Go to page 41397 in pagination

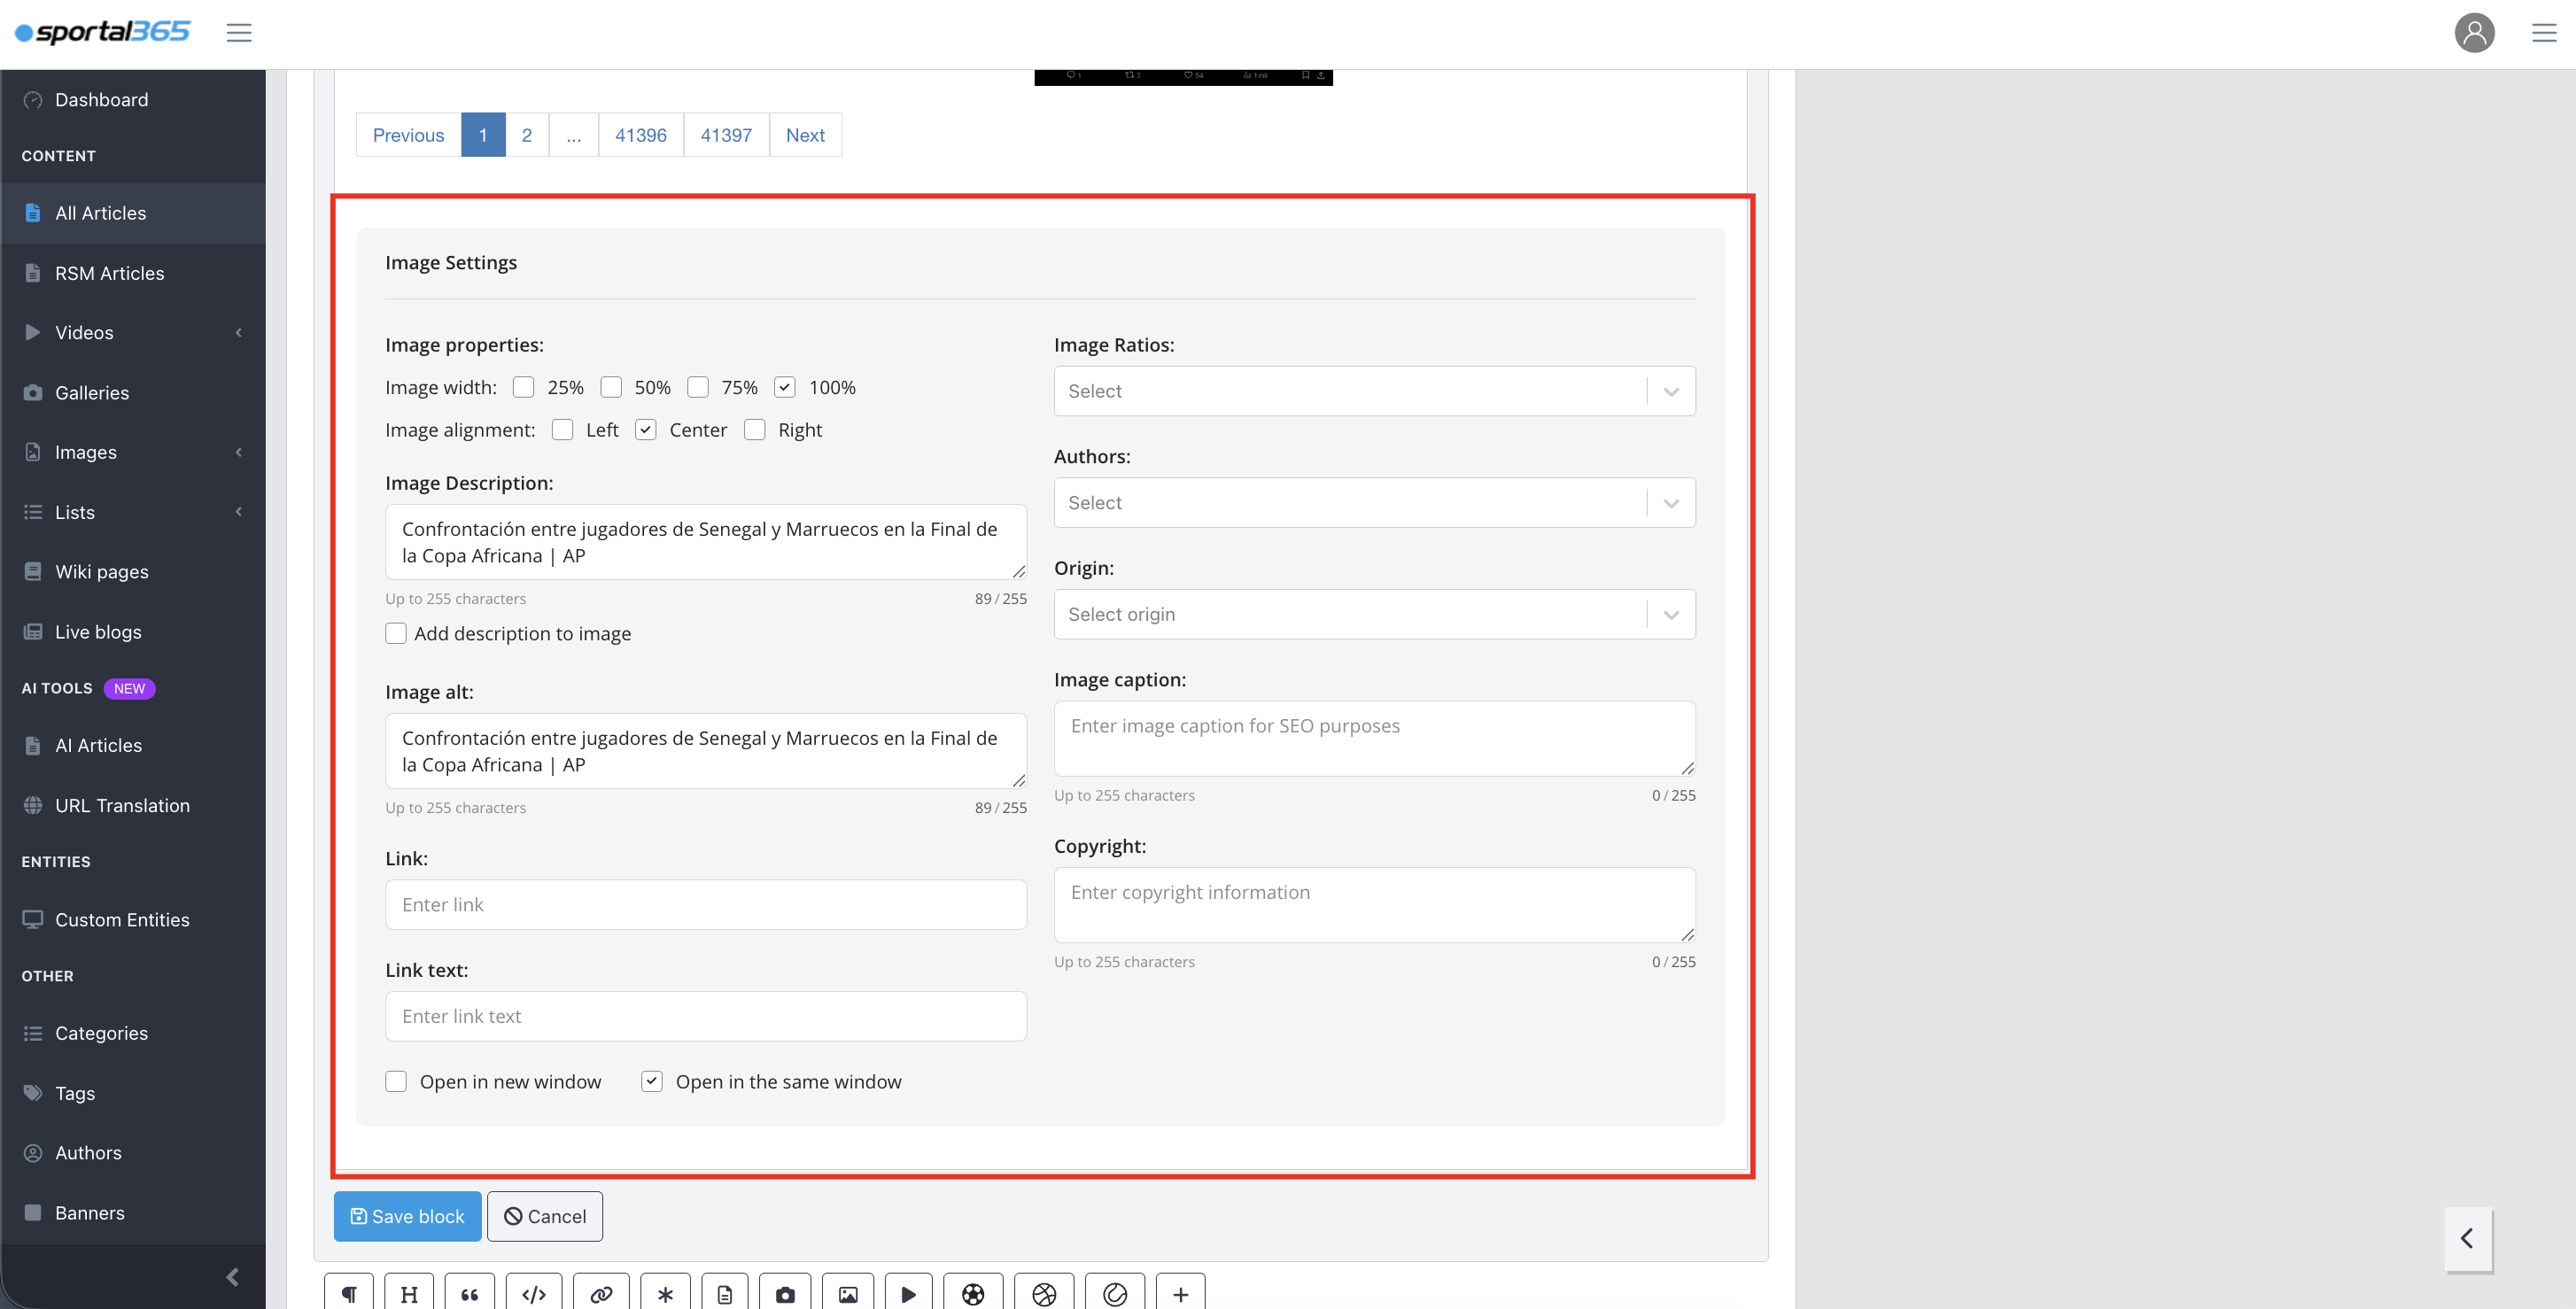tap(726, 134)
